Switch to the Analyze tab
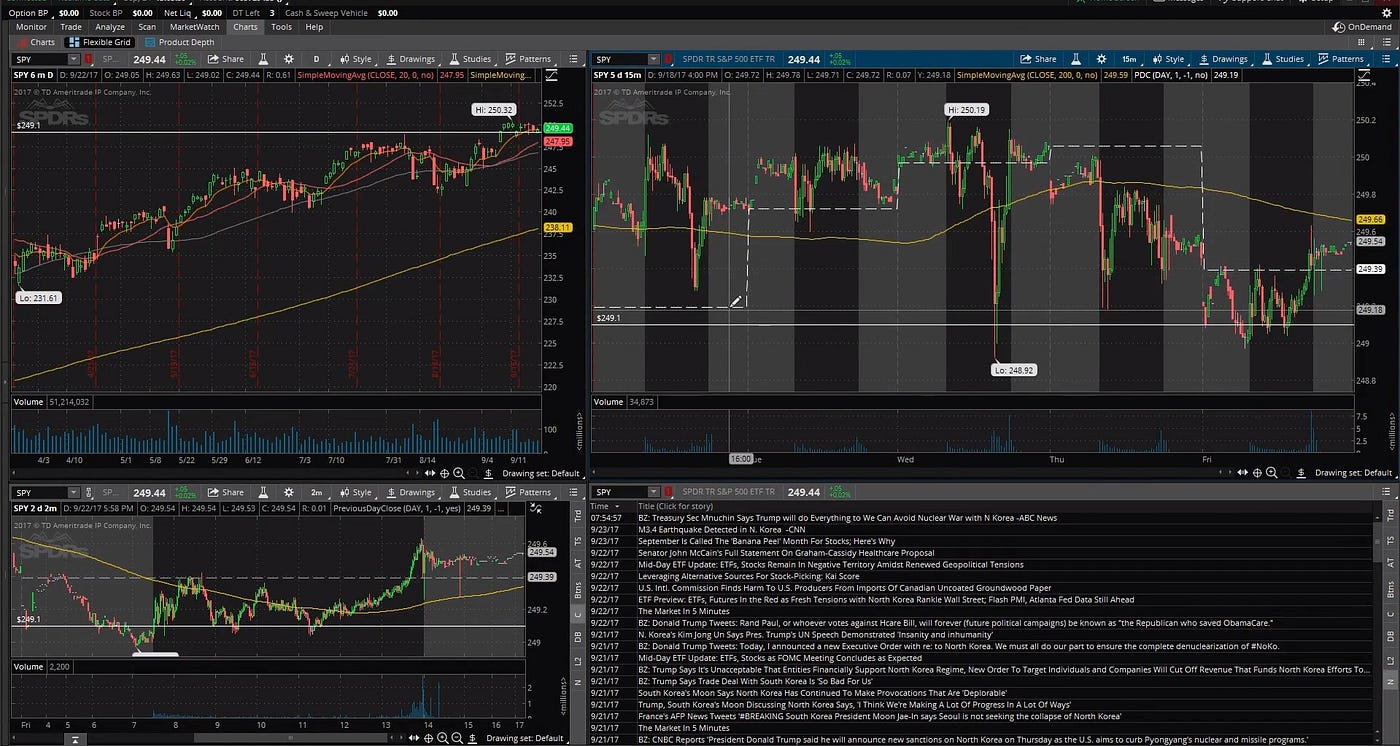The width and height of the screenshot is (1400, 746). click(x=110, y=27)
